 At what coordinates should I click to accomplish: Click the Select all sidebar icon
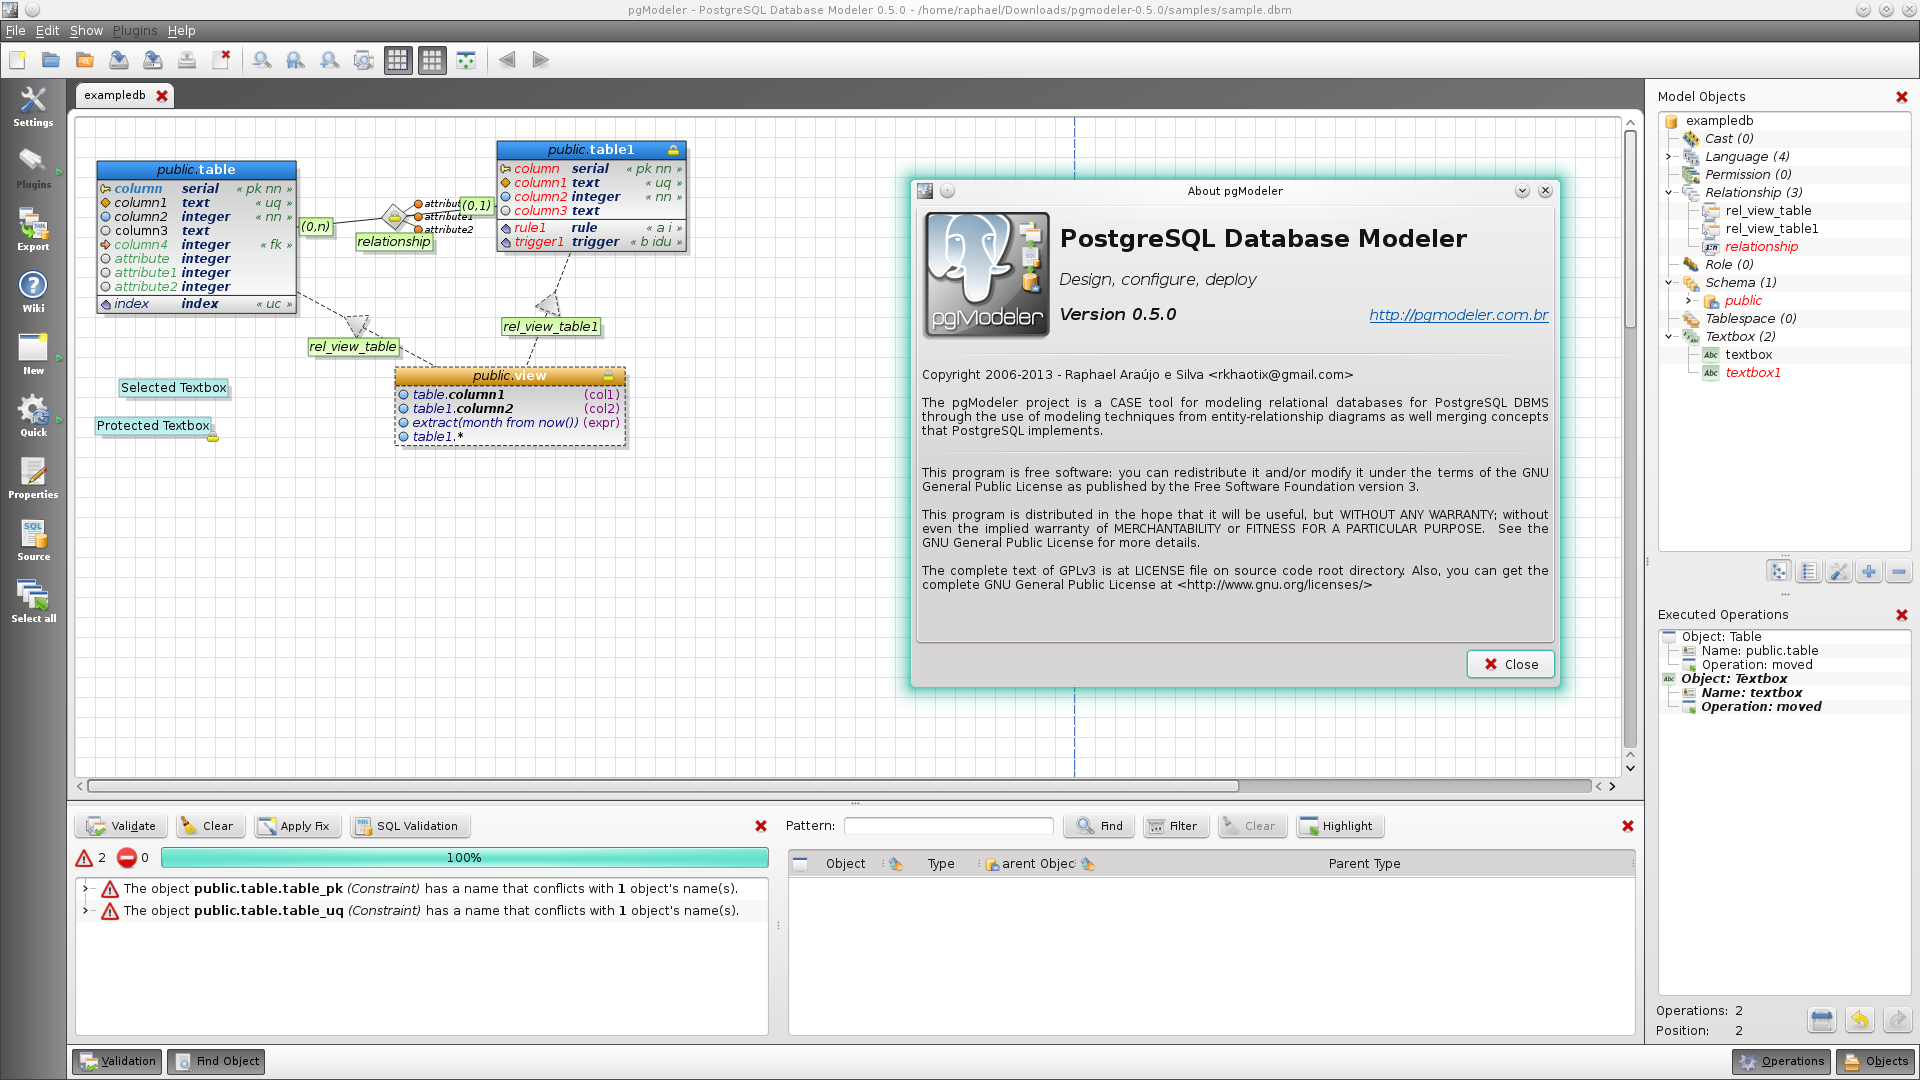click(33, 602)
